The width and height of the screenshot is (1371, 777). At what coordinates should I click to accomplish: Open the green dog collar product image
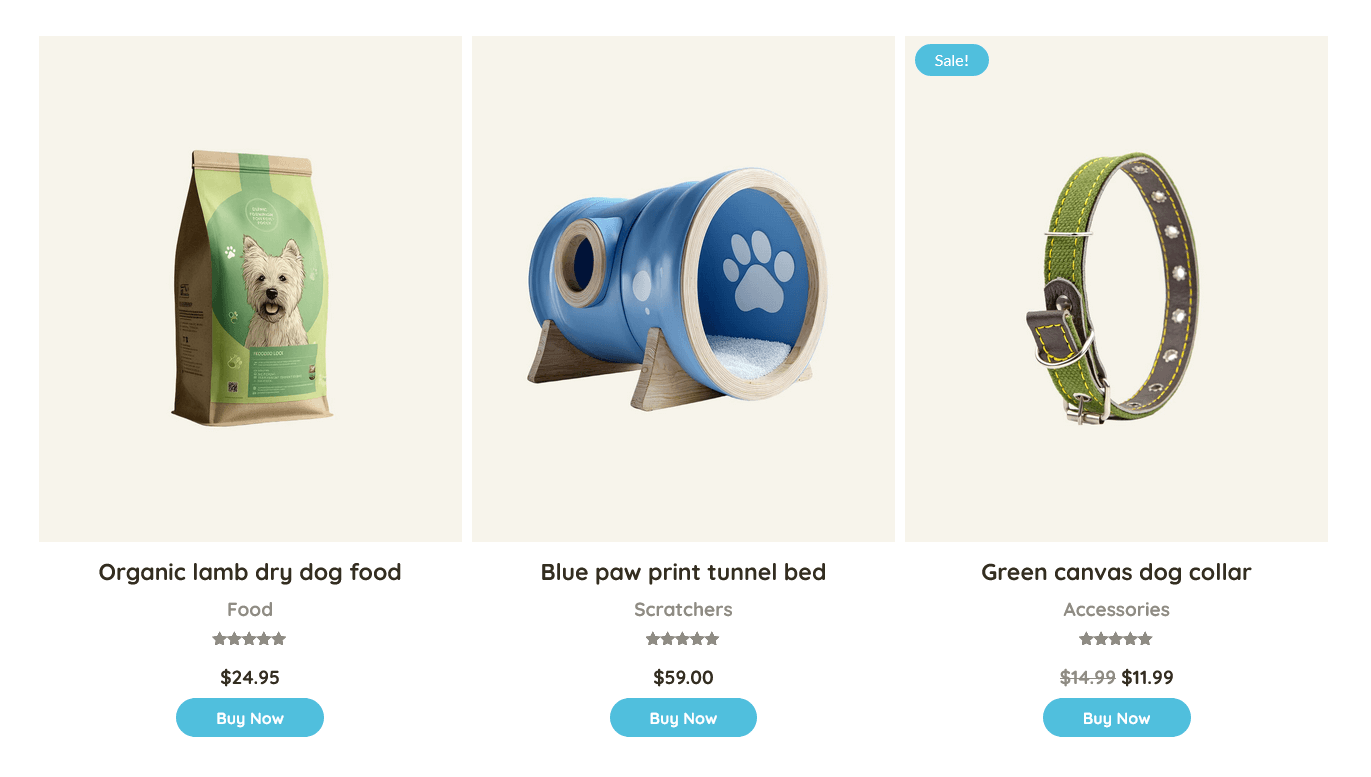[x=1116, y=289]
